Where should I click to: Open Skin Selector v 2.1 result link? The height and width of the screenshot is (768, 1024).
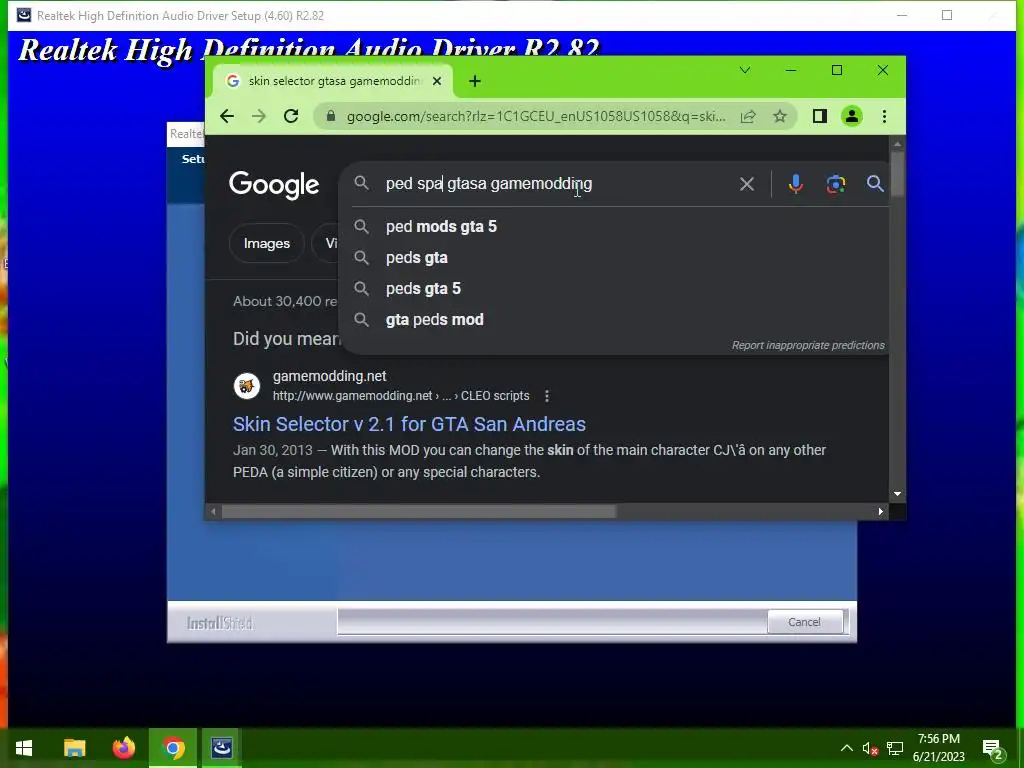[x=409, y=424]
